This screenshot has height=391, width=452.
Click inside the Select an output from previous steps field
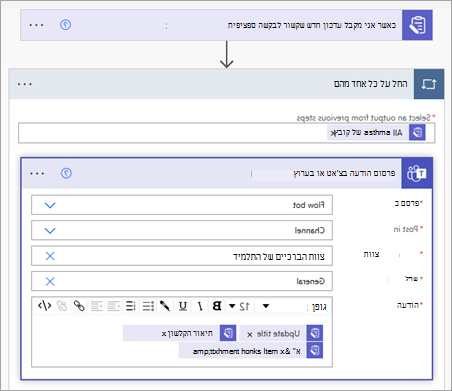[x=226, y=133]
